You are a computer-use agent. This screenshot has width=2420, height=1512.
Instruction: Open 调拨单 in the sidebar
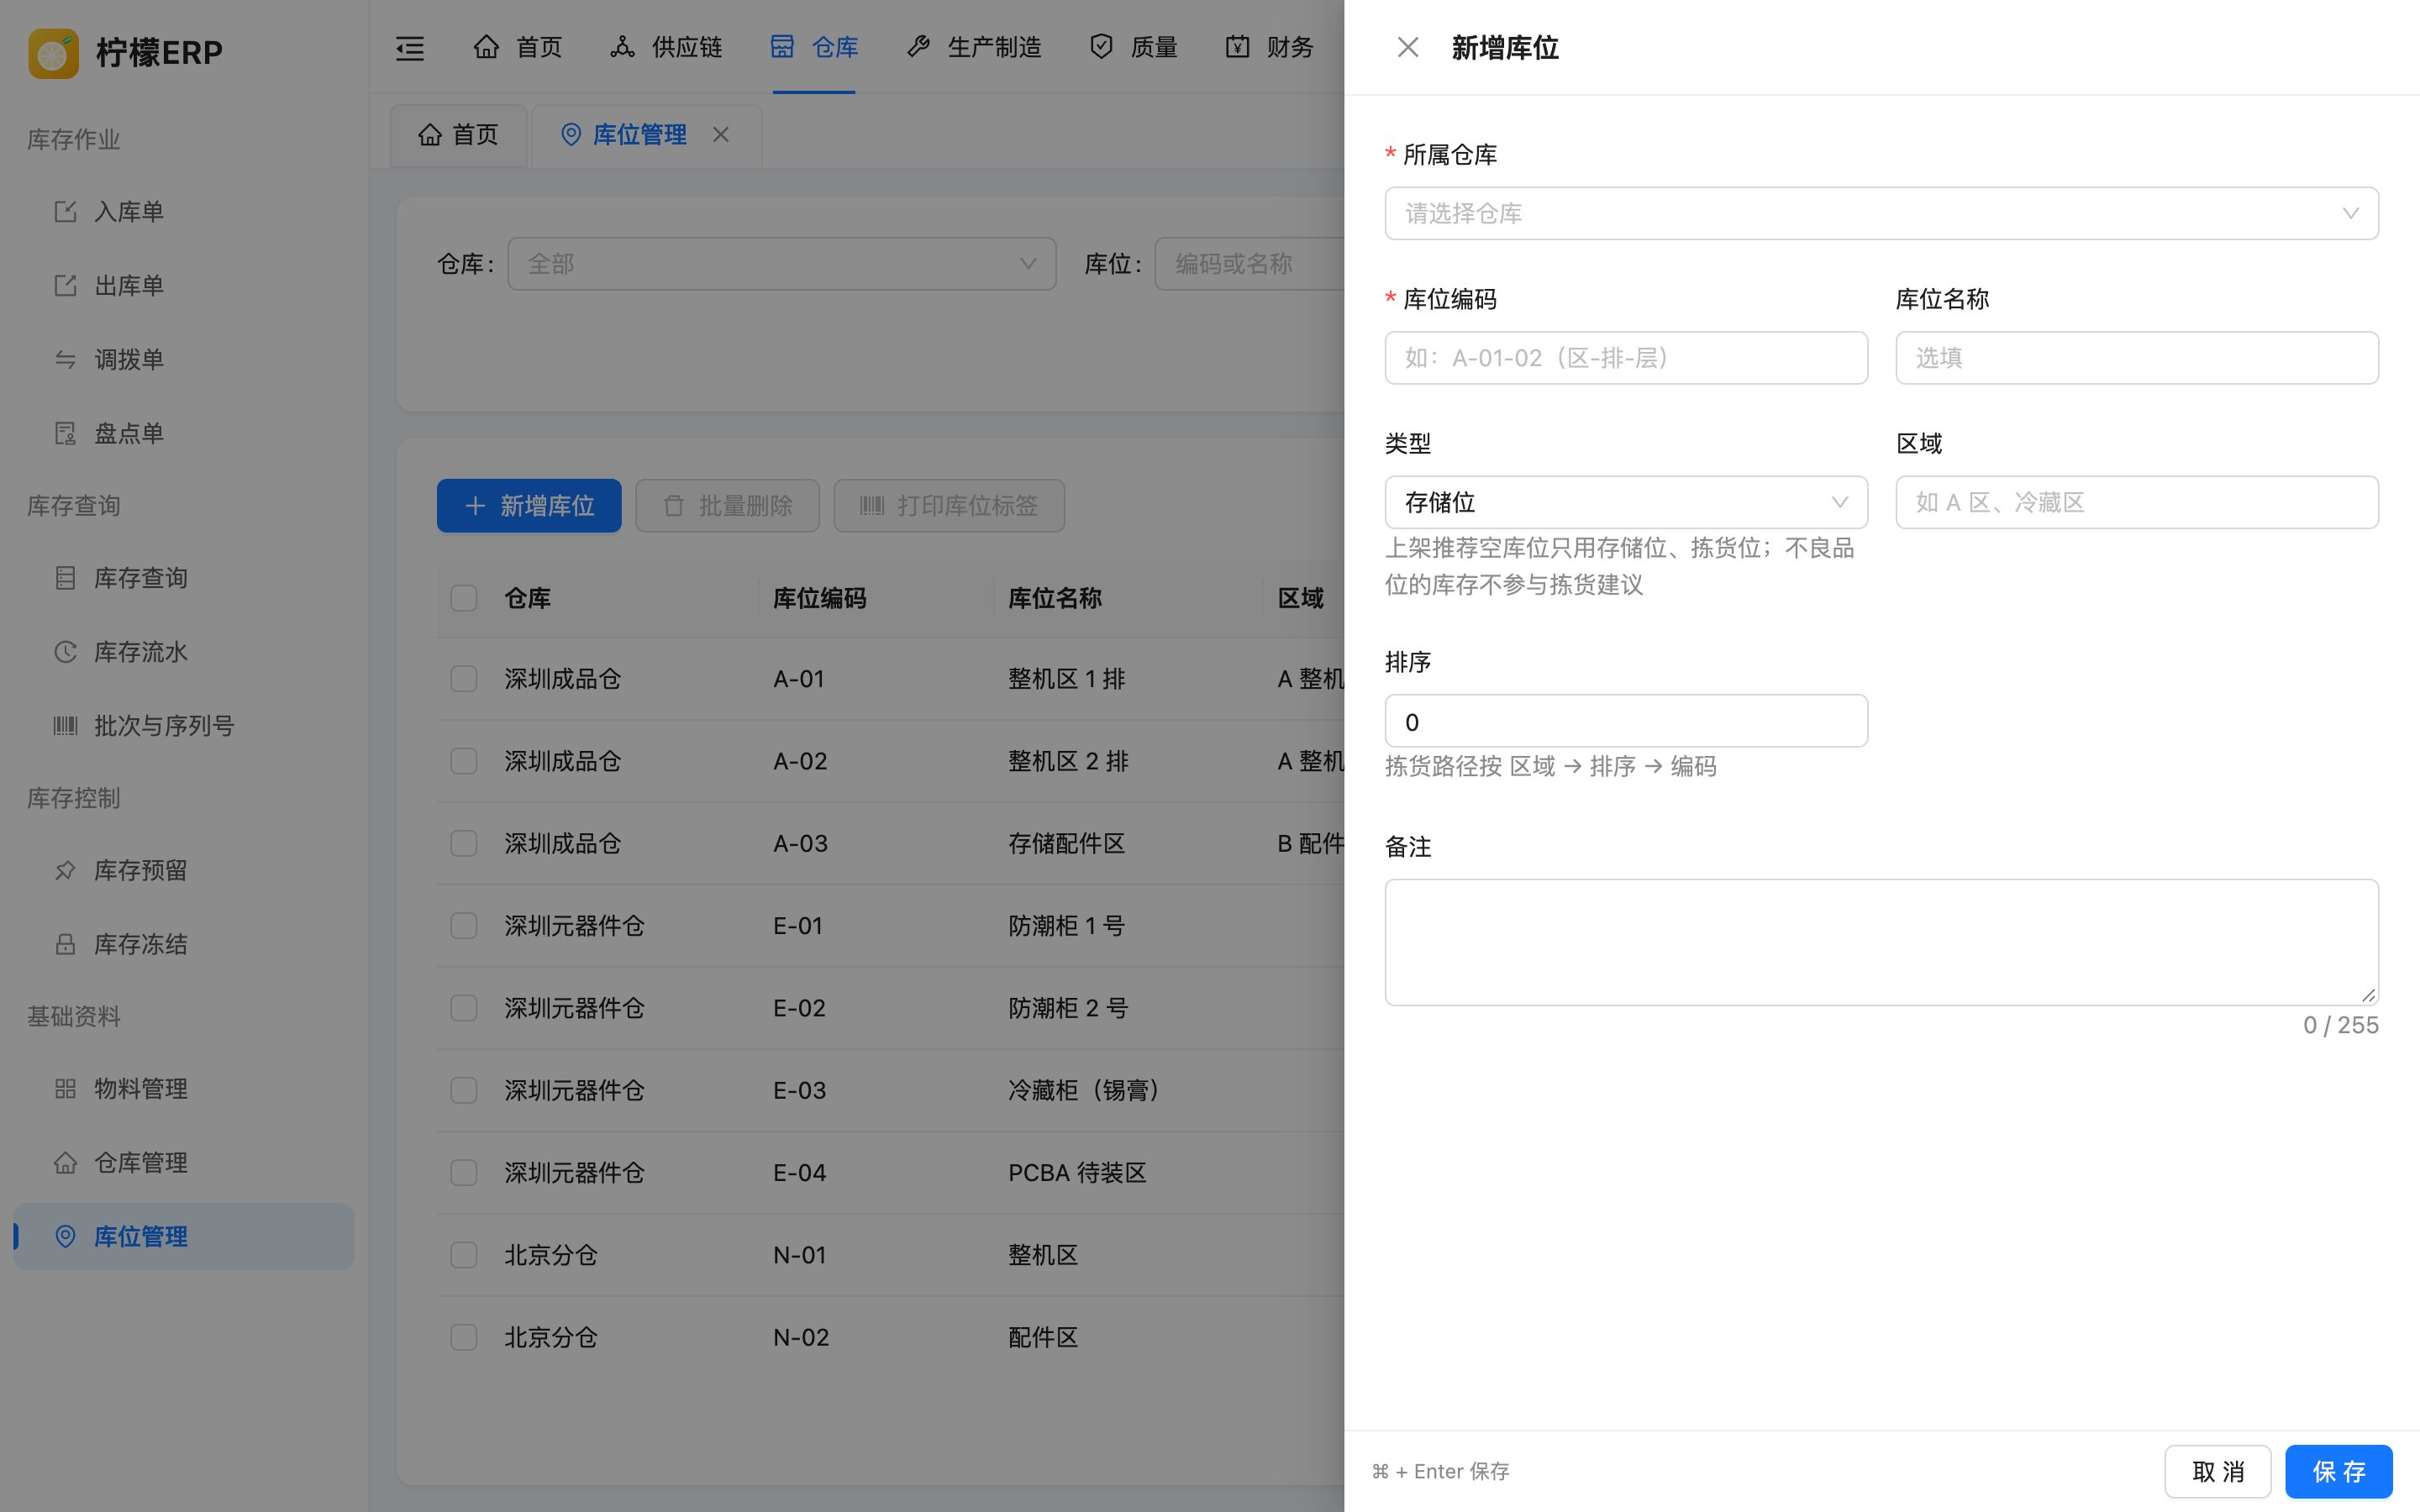click(x=184, y=359)
